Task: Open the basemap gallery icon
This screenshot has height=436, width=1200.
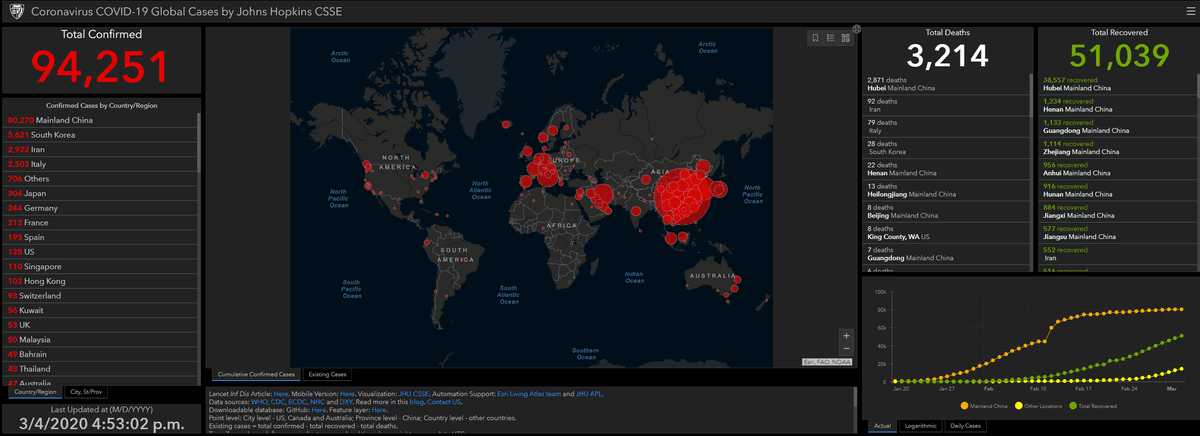Action: (846, 38)
